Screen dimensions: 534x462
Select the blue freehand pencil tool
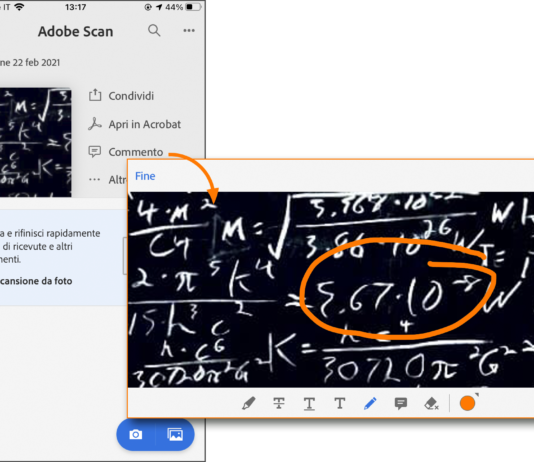pos(370,403)
